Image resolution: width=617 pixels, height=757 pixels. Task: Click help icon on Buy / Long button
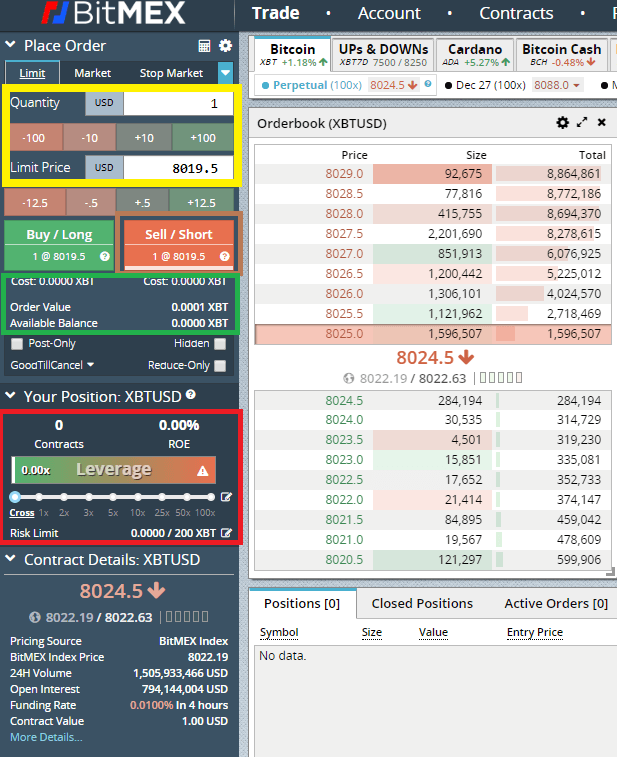coord(104,256)
